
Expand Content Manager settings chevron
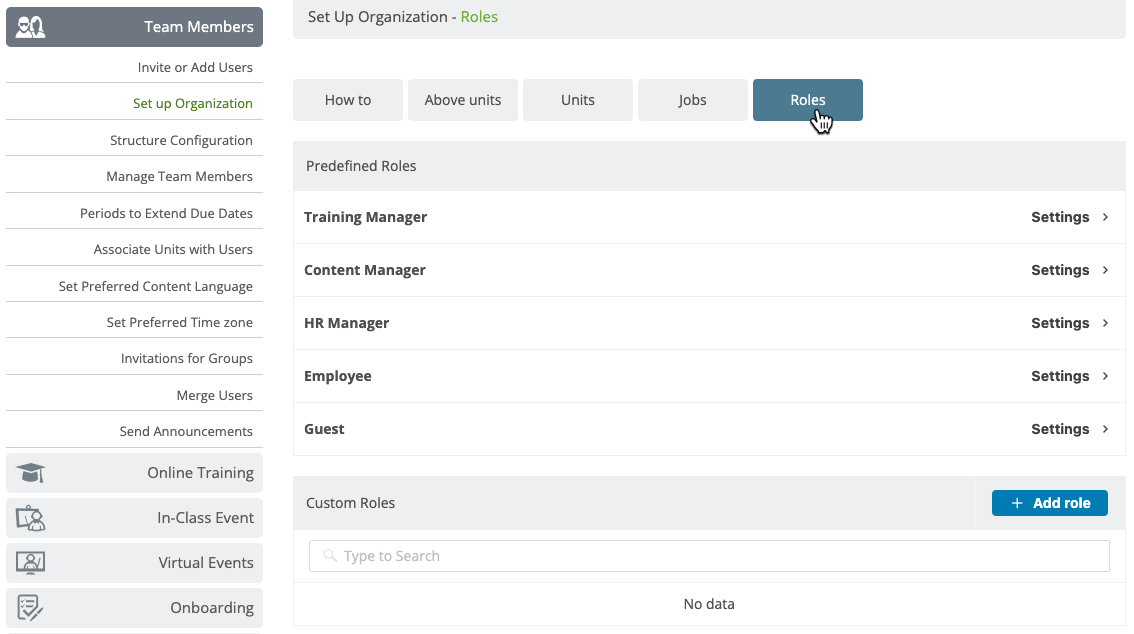tap(1106, 270)
